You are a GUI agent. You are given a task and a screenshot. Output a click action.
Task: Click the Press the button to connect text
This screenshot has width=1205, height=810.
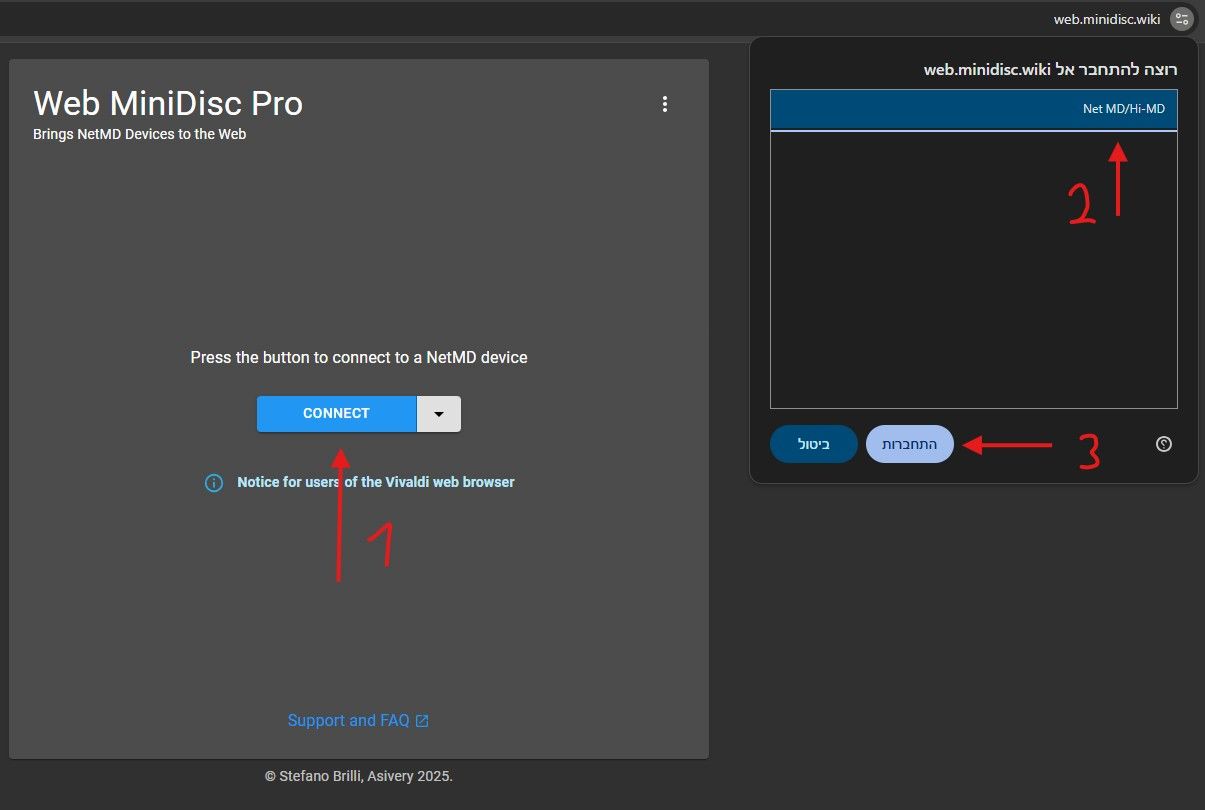(x=359, y=357)
